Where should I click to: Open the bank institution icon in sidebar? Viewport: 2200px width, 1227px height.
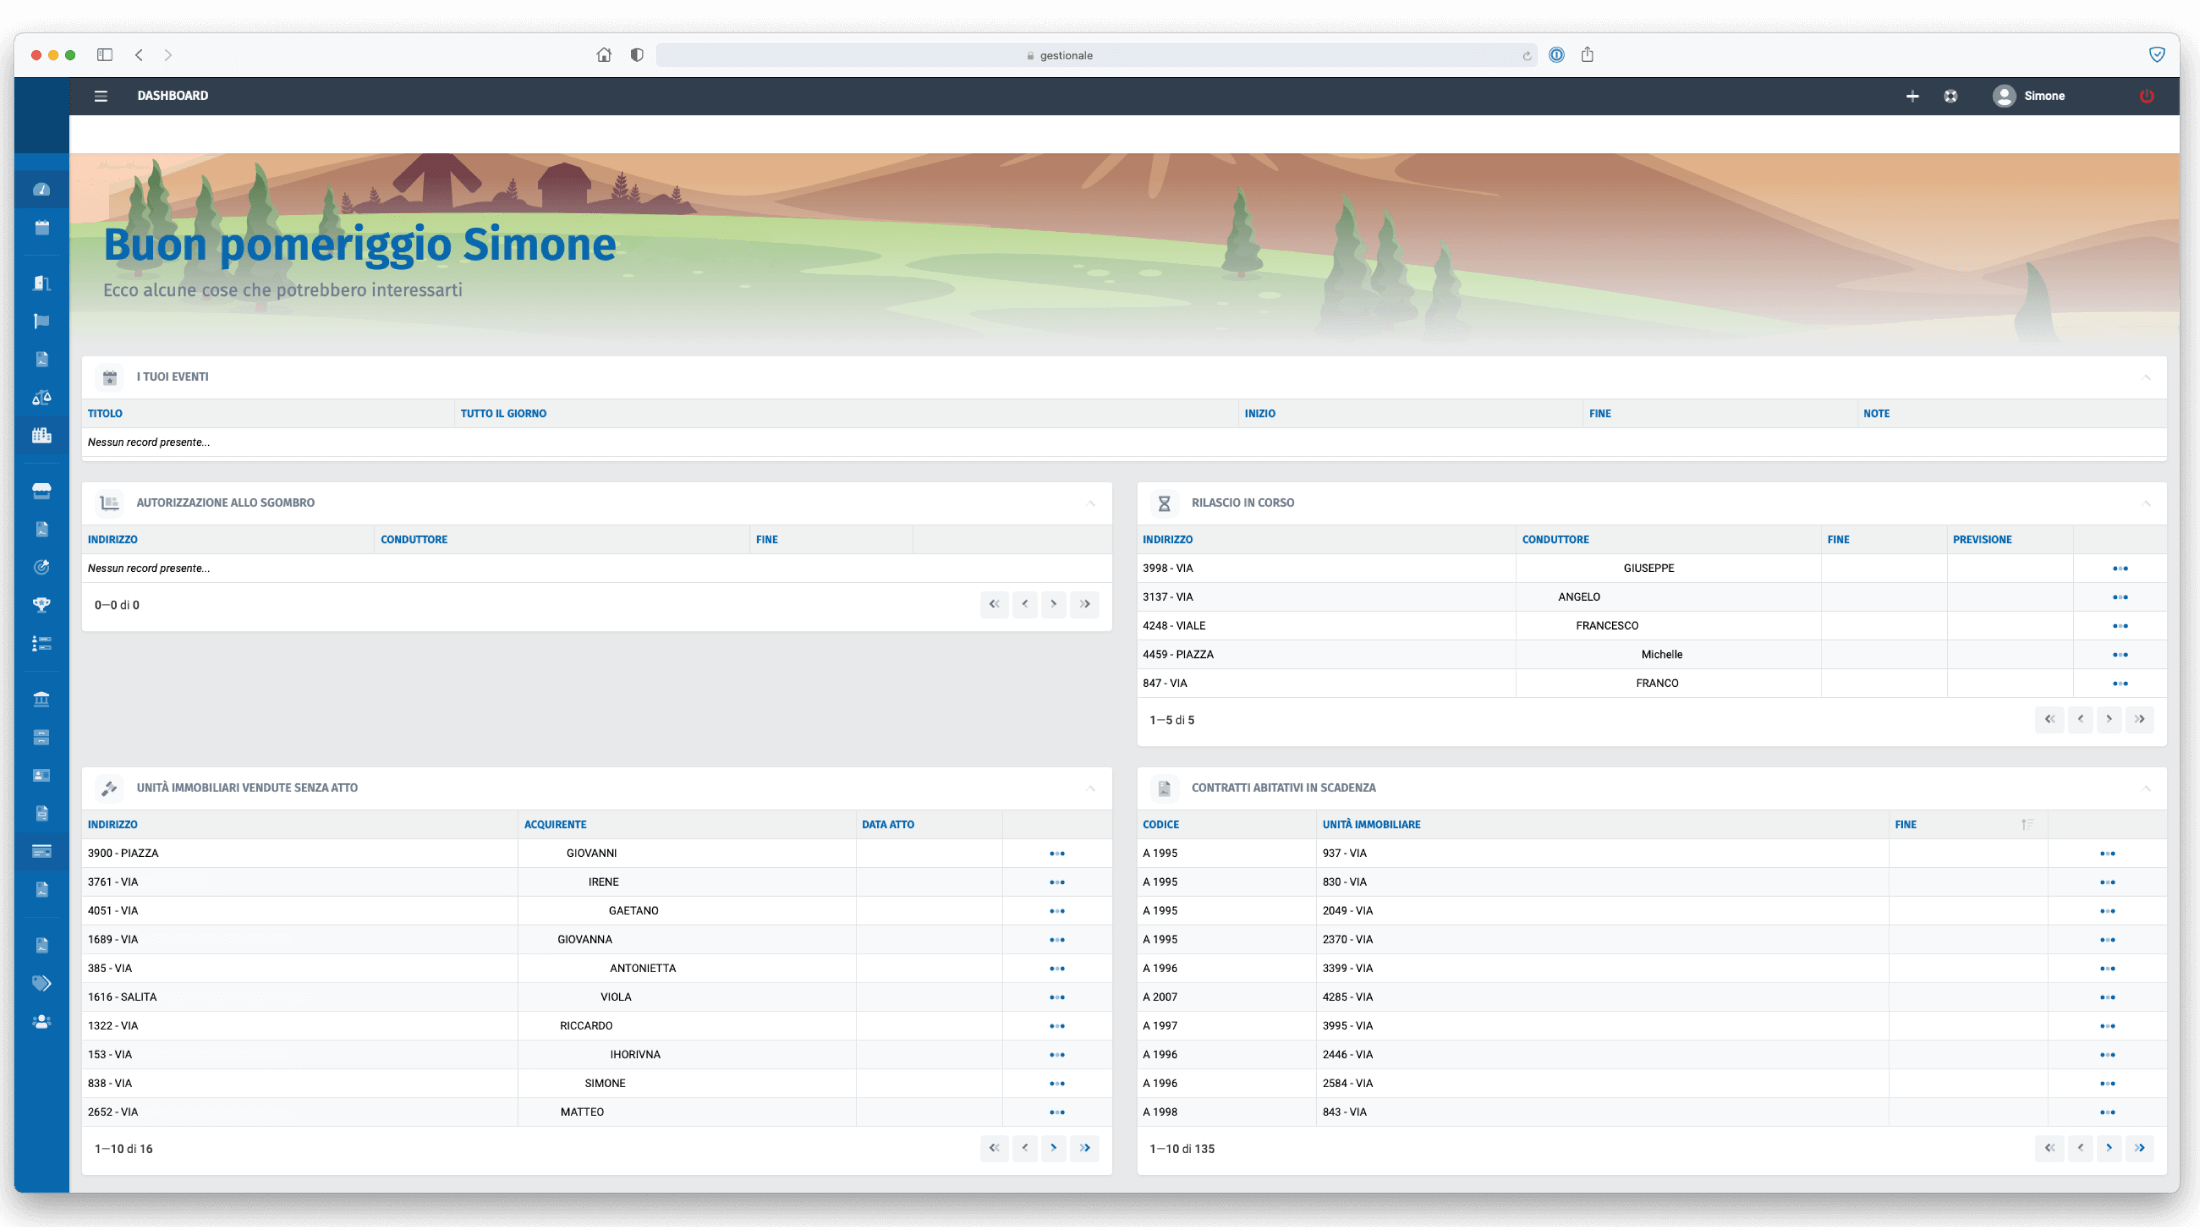click(41, 699)
